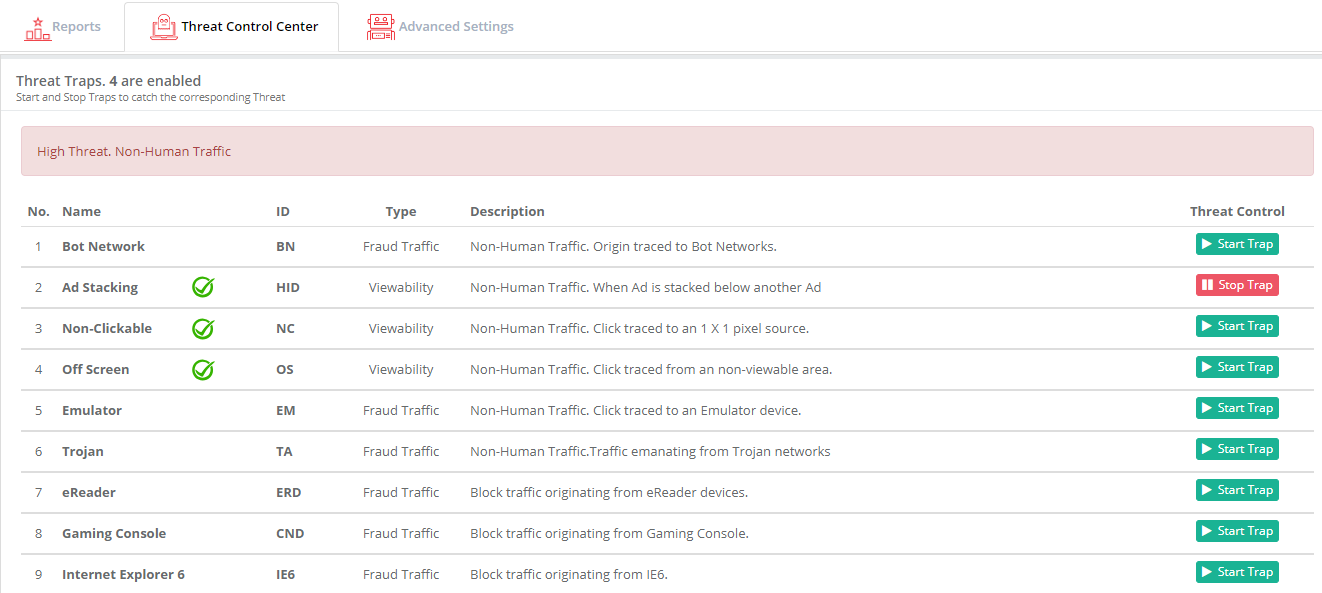Start the Non-Clickable trap

pos(1237,326)
